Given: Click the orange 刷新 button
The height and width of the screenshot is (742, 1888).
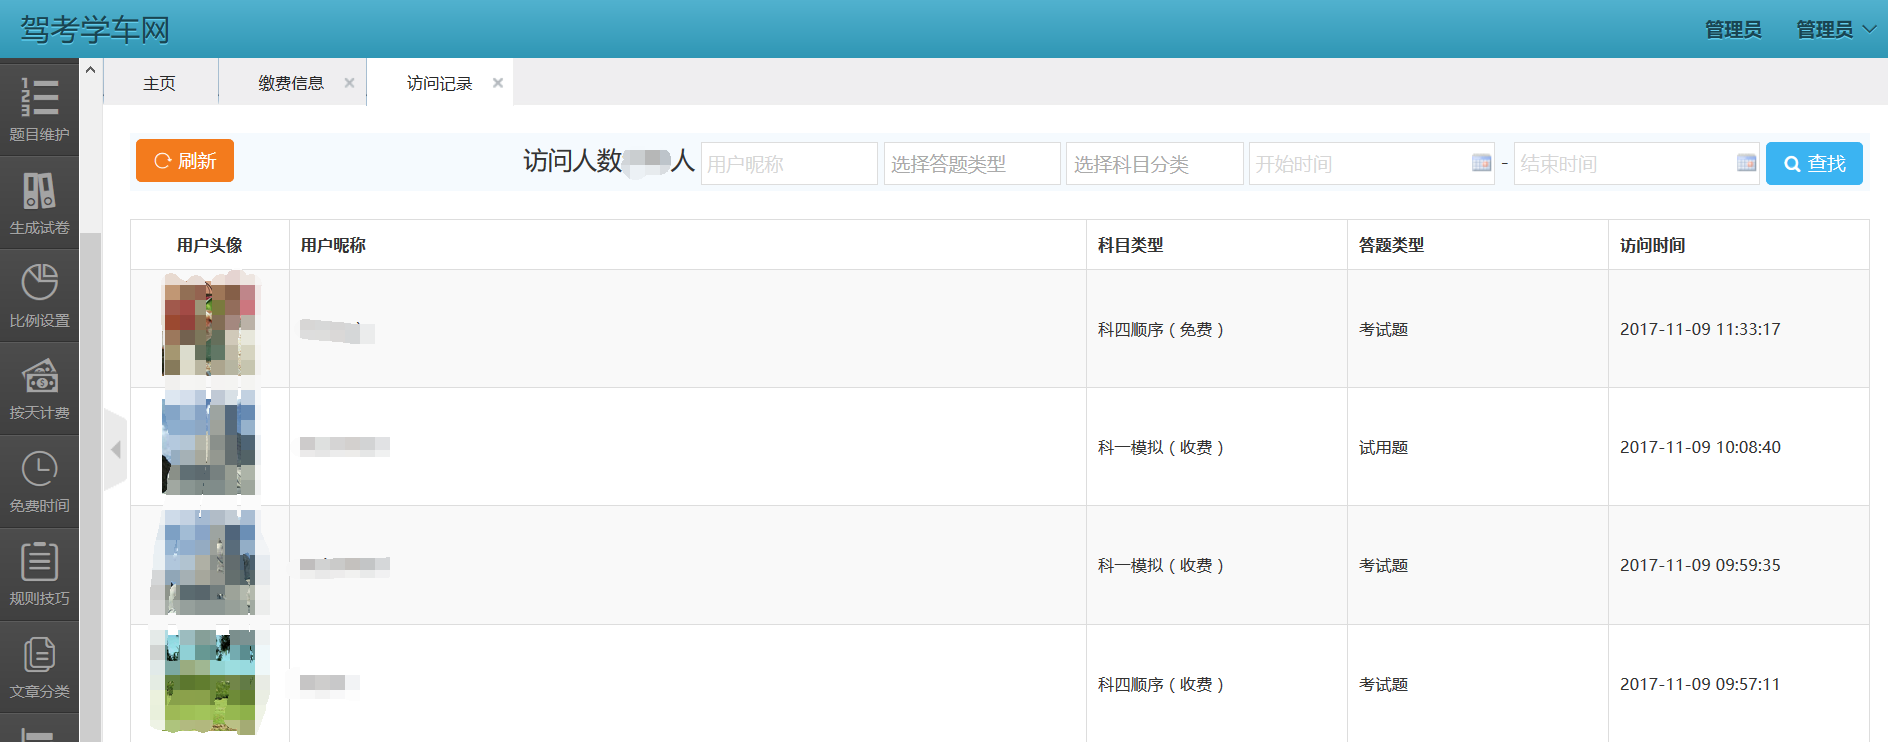Looking at the screenshot, I should coord(185,161).
